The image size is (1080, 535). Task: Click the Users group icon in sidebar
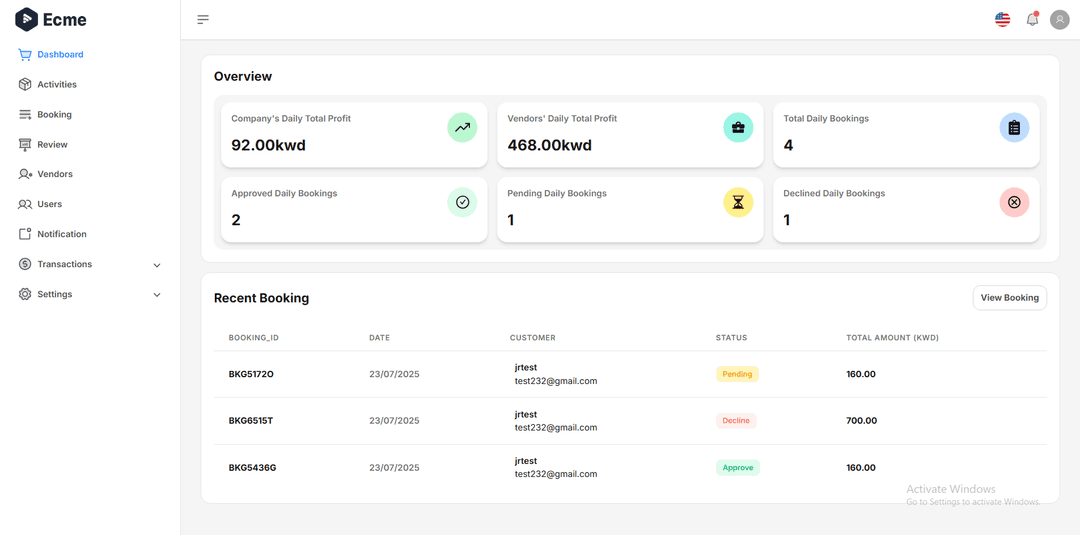coord(25,204)
